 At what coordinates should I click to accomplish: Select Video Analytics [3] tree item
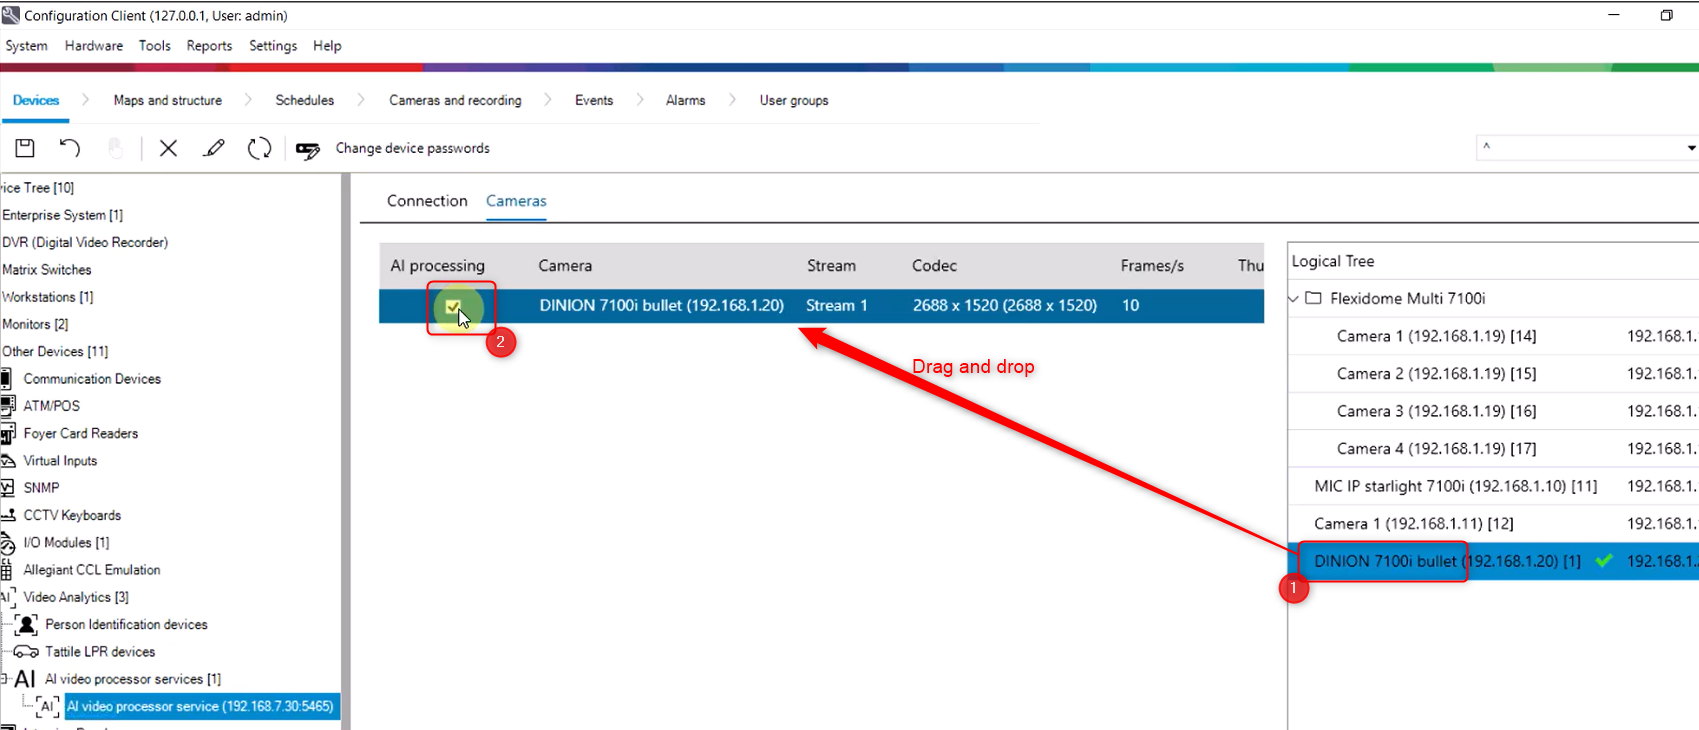[x=76, y=597]
